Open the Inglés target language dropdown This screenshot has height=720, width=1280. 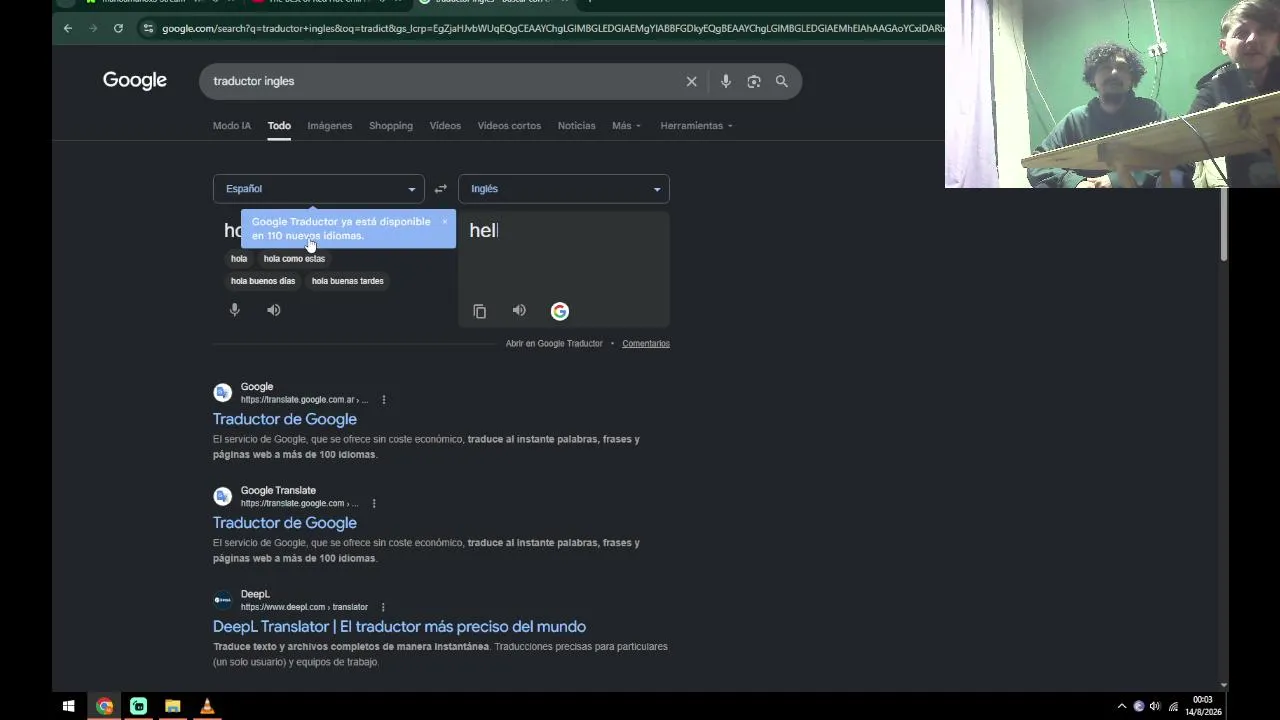[564, 189]
